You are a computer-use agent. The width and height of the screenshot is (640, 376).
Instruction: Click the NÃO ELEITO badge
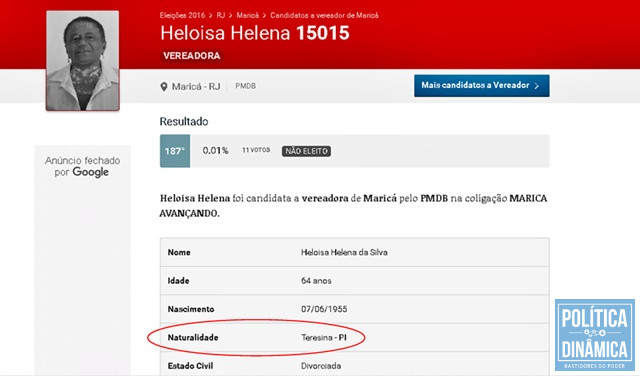click(306, 151)
